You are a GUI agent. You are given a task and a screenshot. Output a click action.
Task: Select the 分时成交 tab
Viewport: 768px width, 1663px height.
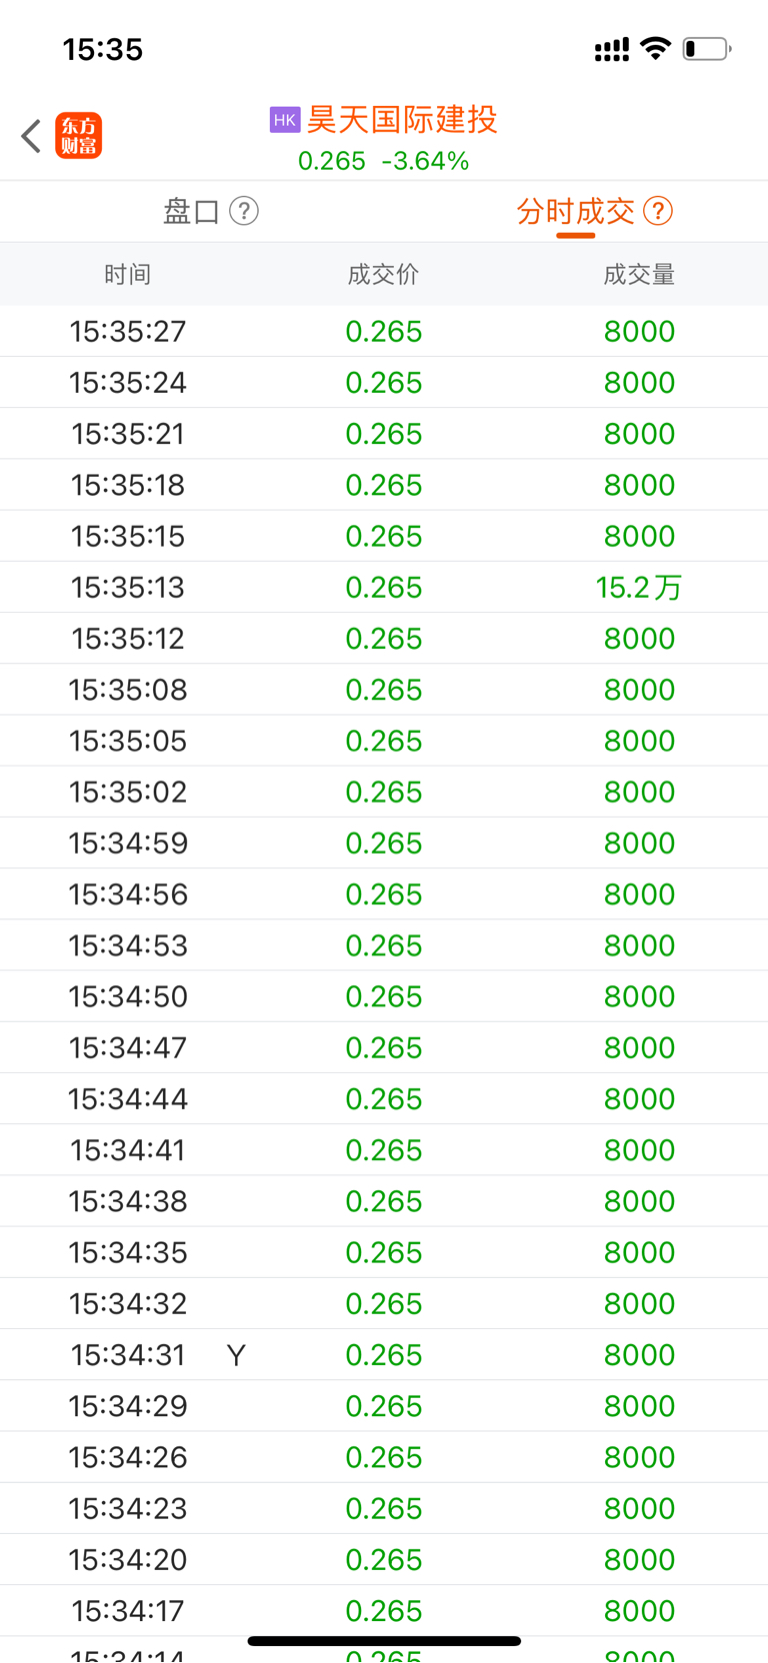pos(576,211)
